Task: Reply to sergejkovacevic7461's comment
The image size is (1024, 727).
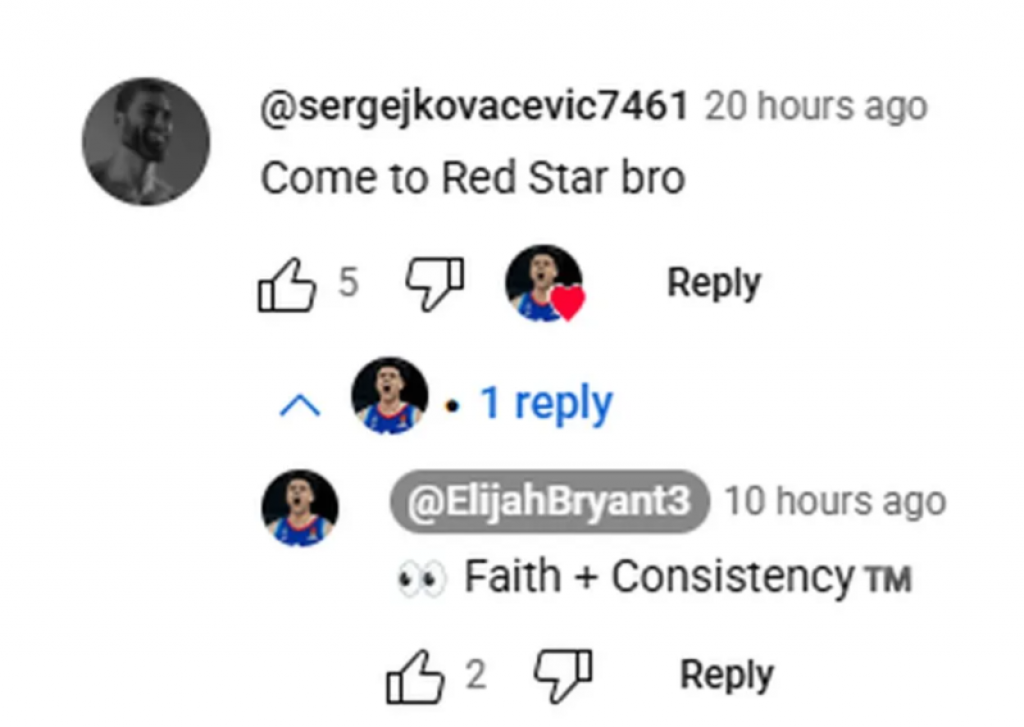Action: point(713,283)
